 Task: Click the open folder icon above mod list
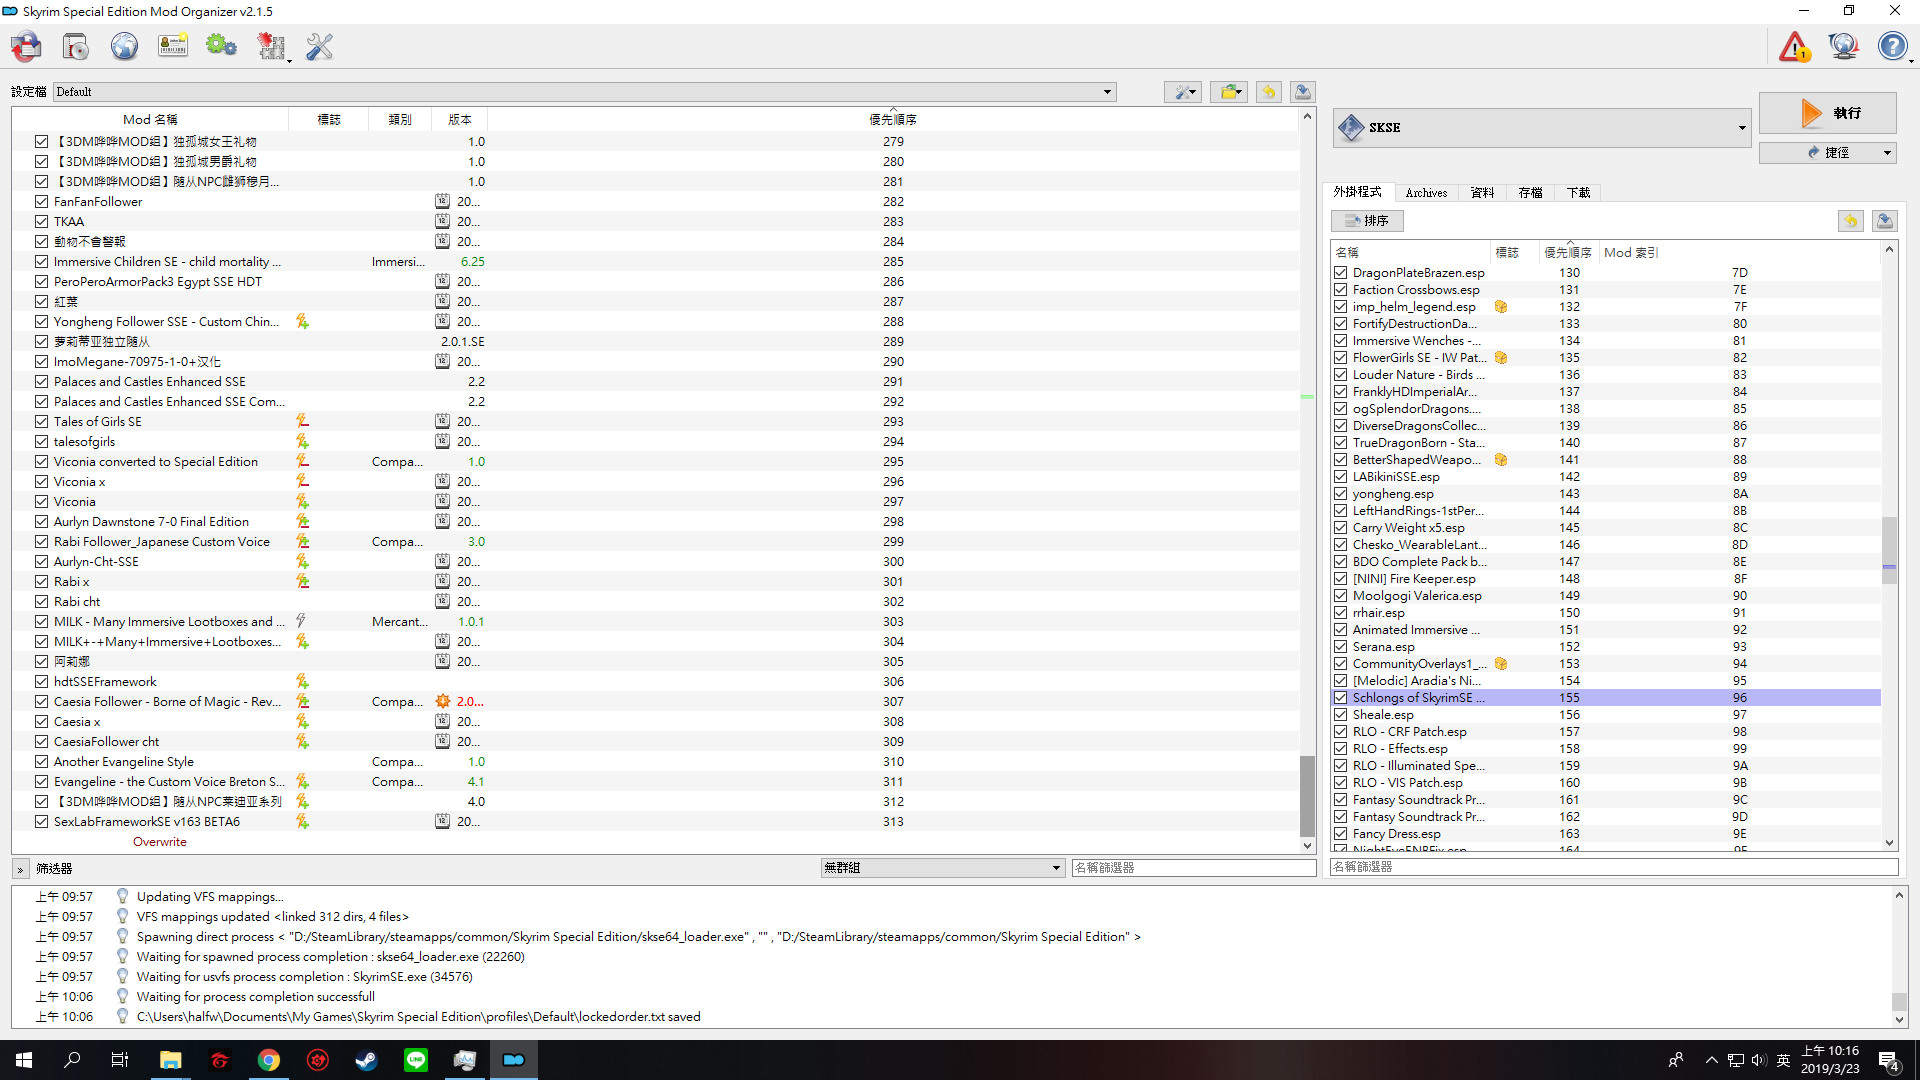coord(1229,92)
